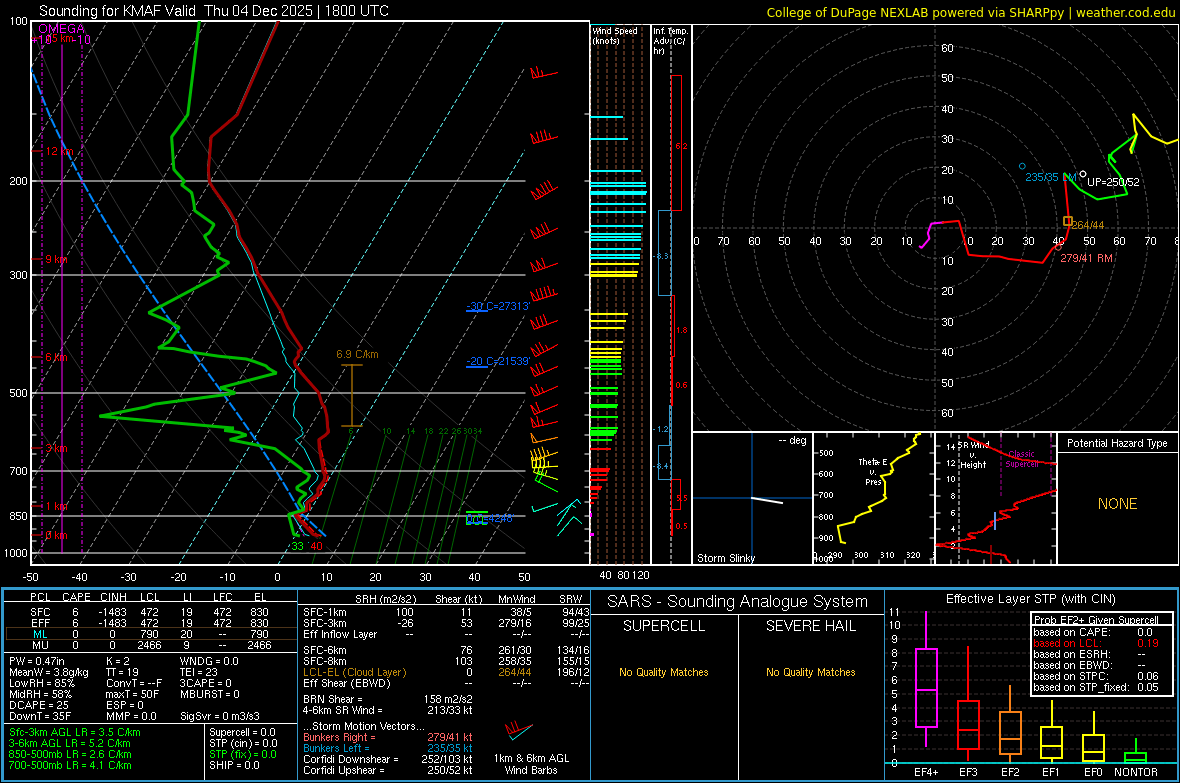
Task: Click the 'SigSvr = 0 m3/s3' value
Action: (x=220, y=717)
